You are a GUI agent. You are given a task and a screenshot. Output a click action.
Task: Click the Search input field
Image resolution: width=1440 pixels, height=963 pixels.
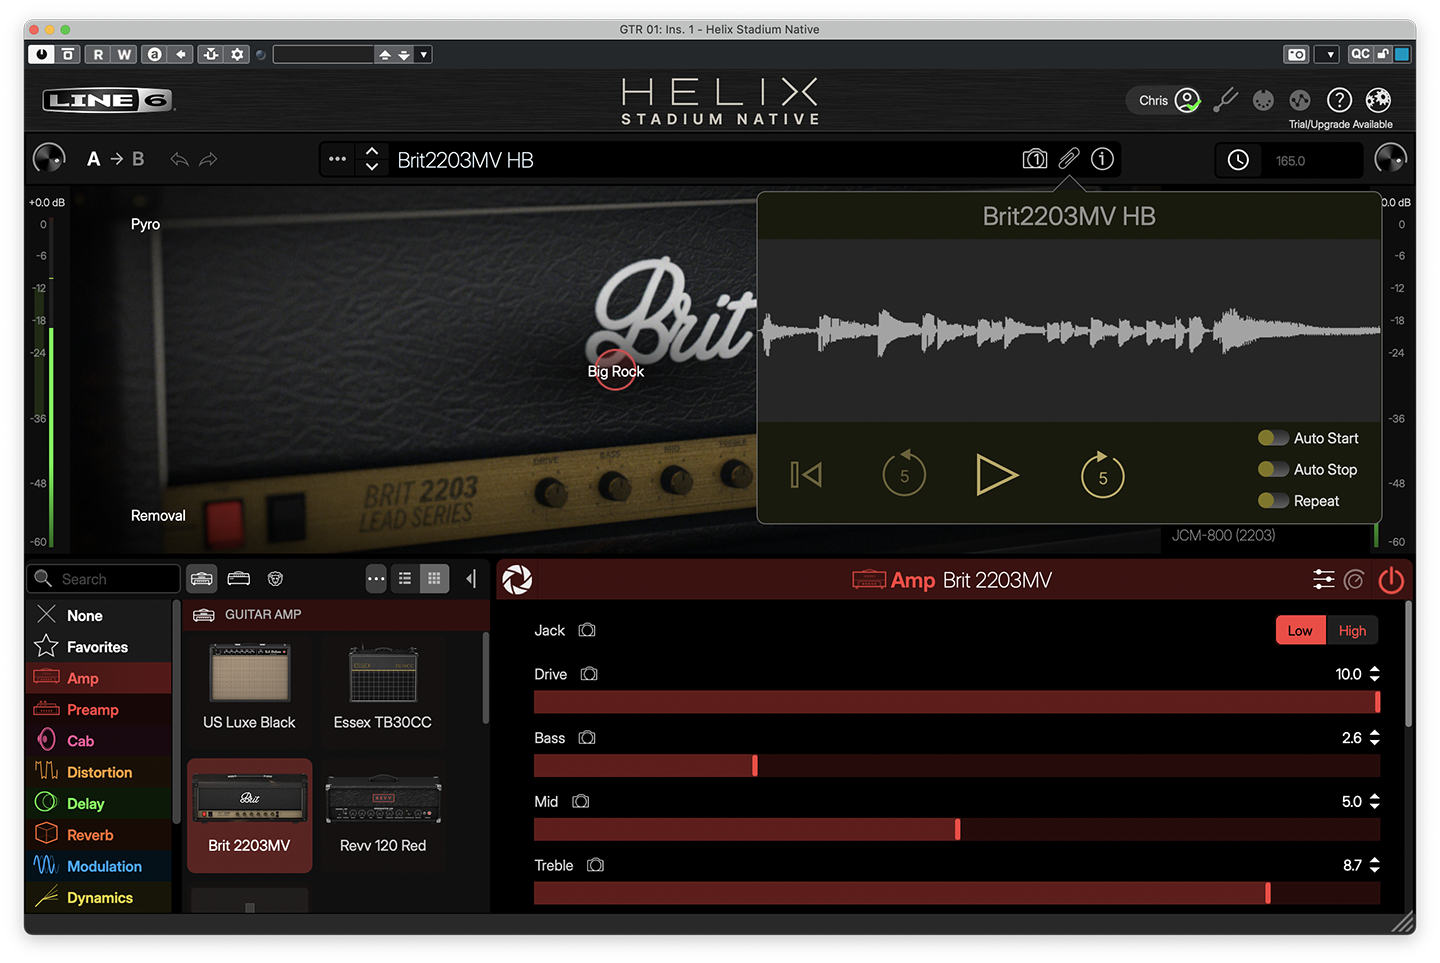[x=103, y=578]
